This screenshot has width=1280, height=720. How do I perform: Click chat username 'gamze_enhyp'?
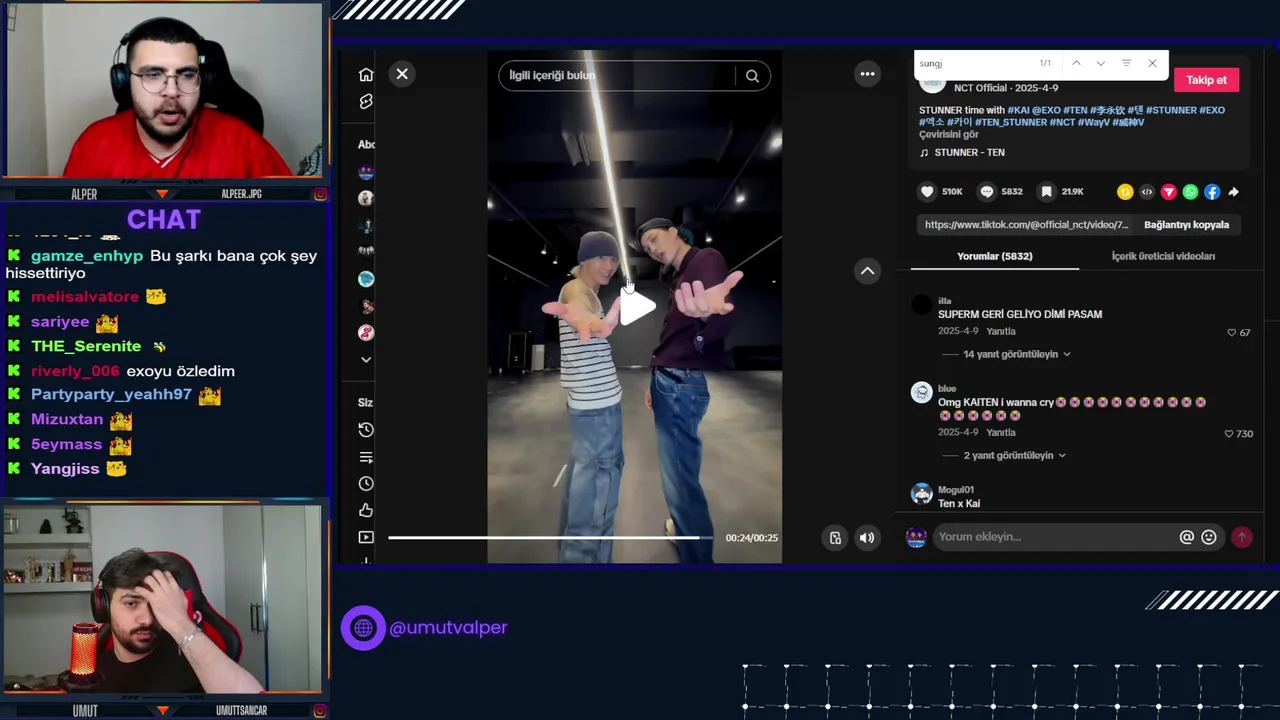point(87,256)
